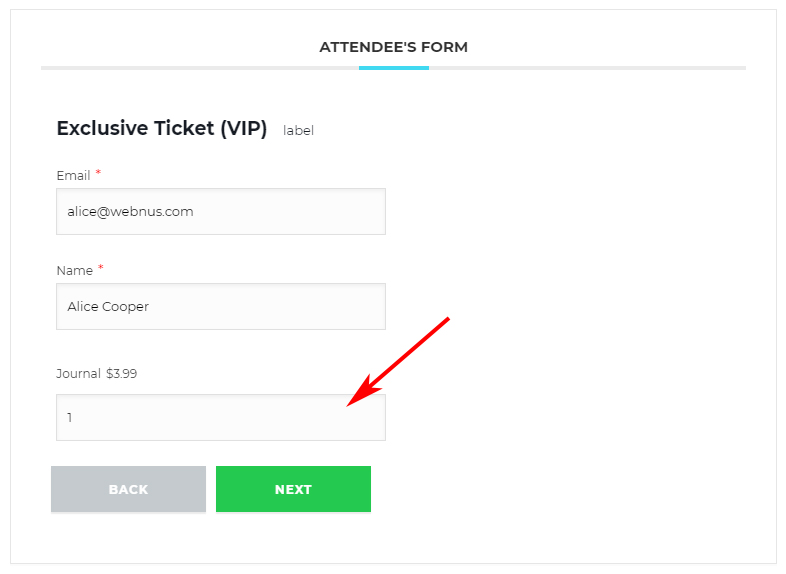Screen dimensions: 786x574
Task: Click the Exclusive Ticket (VIP) heading
Action: [x=161, y=128]
